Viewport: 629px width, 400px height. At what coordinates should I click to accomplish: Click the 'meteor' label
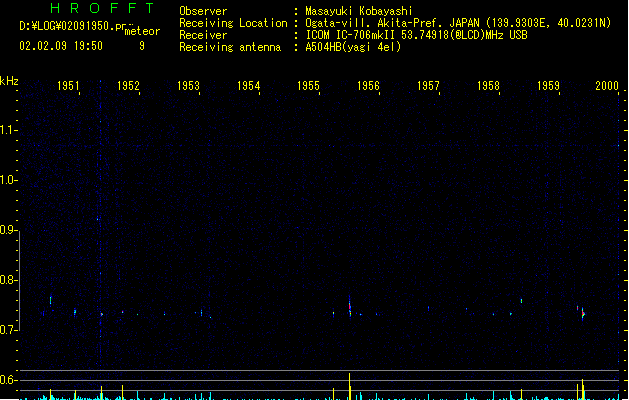click(x=142, y=31)
